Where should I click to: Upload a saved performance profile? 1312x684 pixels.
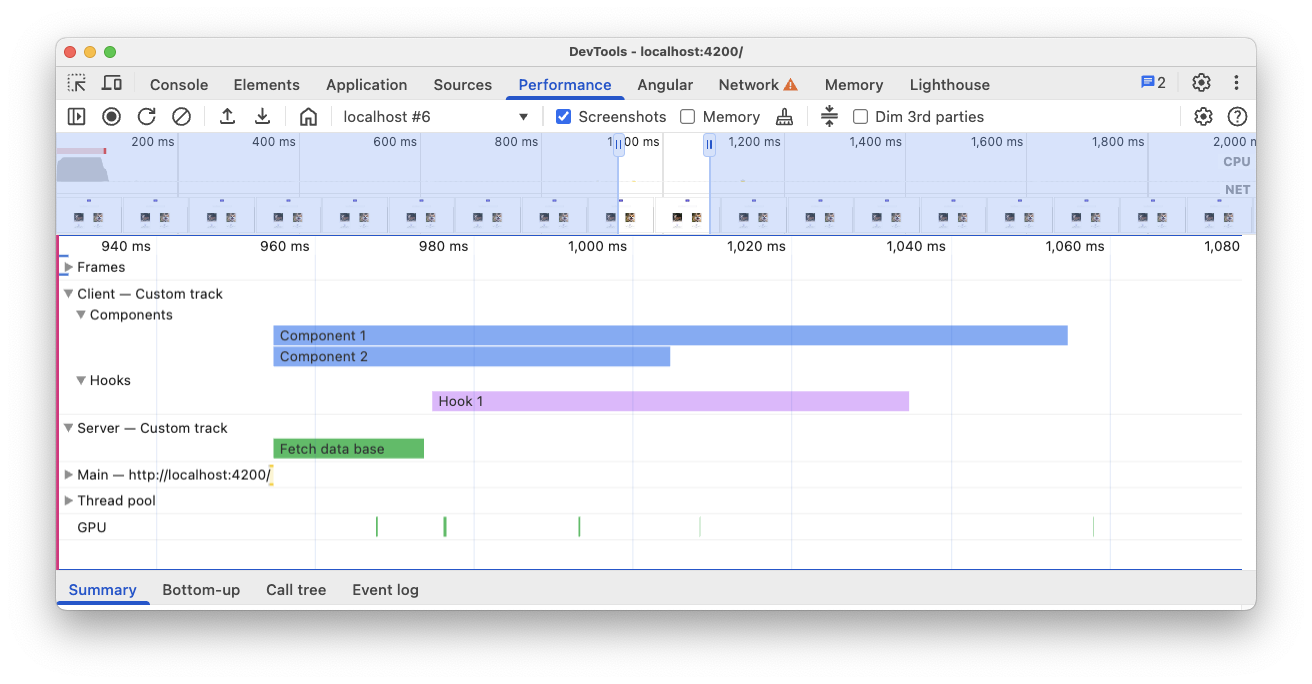click(227, 116)
